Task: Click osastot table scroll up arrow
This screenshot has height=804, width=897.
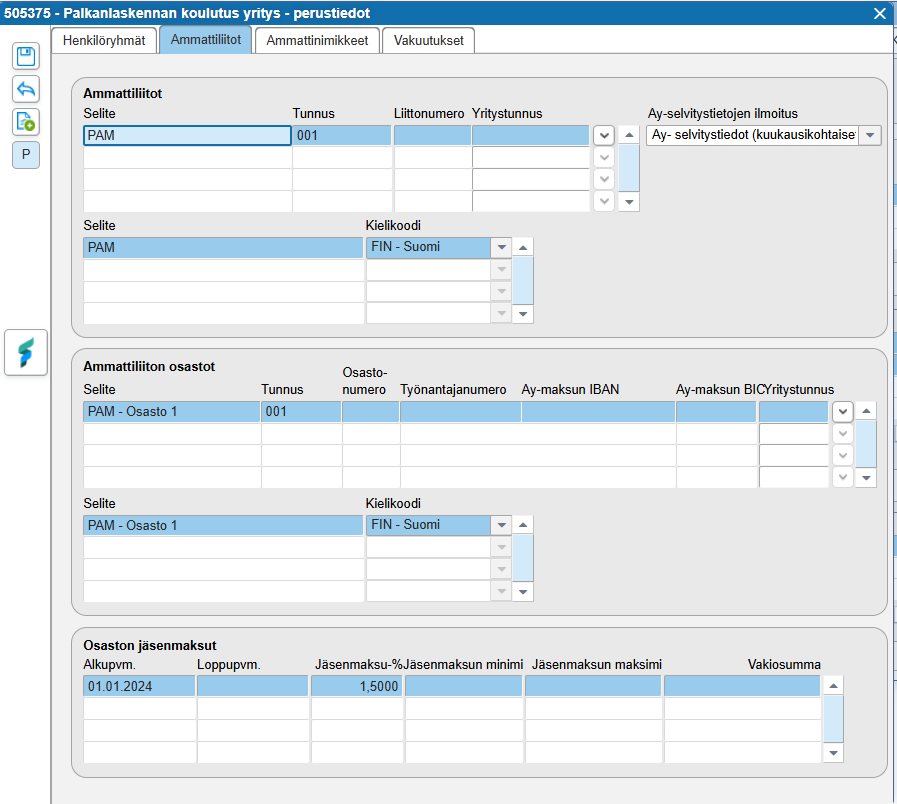Action: pyautogui.click(x=866, y=411)
